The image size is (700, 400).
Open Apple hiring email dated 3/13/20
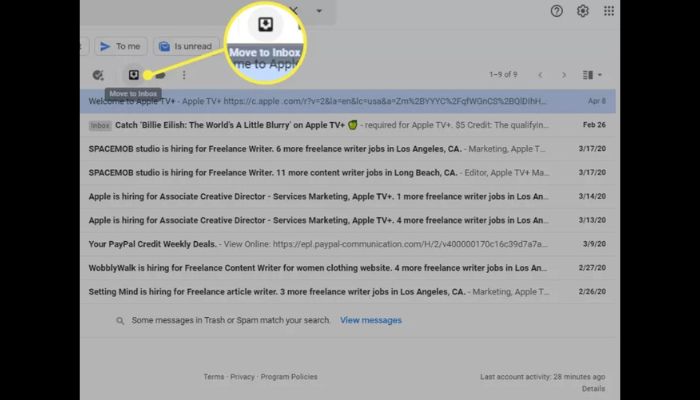tap(348, 220)
